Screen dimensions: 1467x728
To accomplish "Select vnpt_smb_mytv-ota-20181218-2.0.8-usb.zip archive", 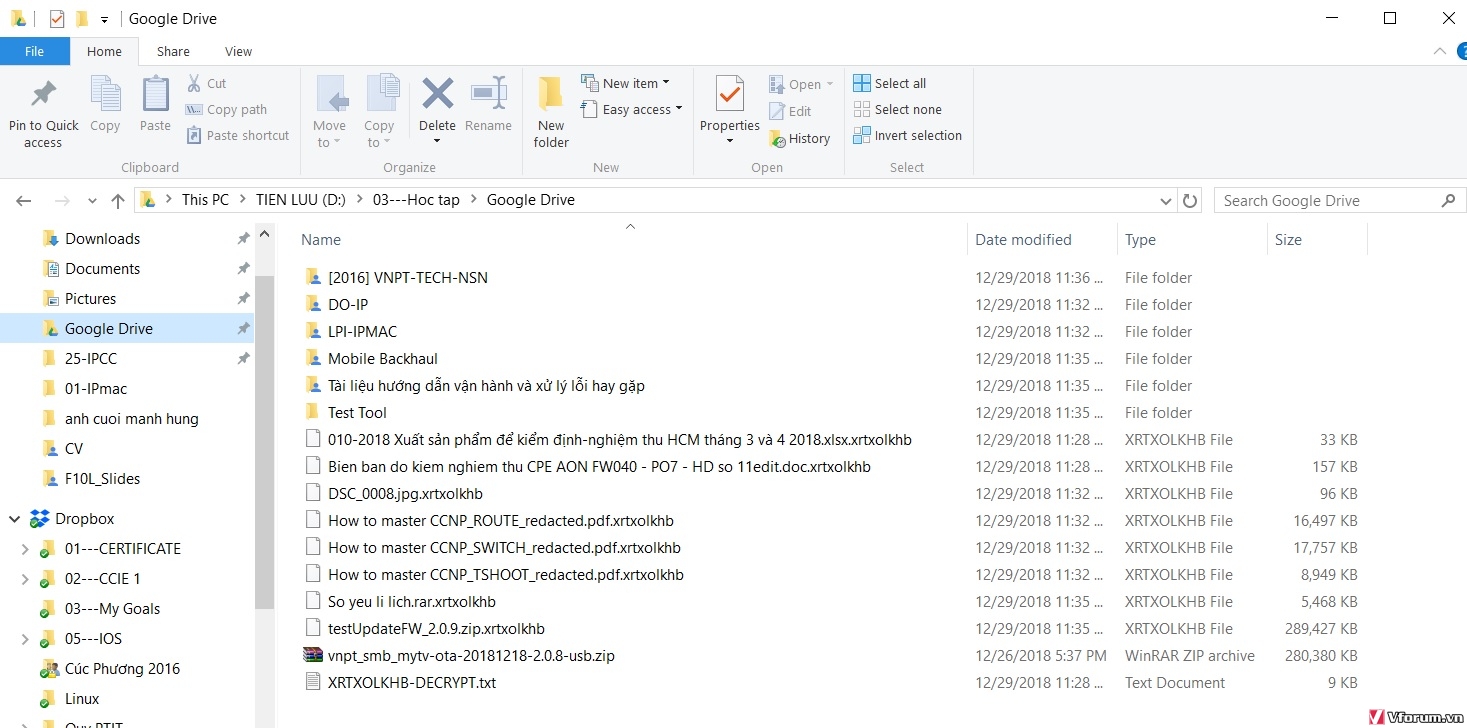I will coord(471,655).
